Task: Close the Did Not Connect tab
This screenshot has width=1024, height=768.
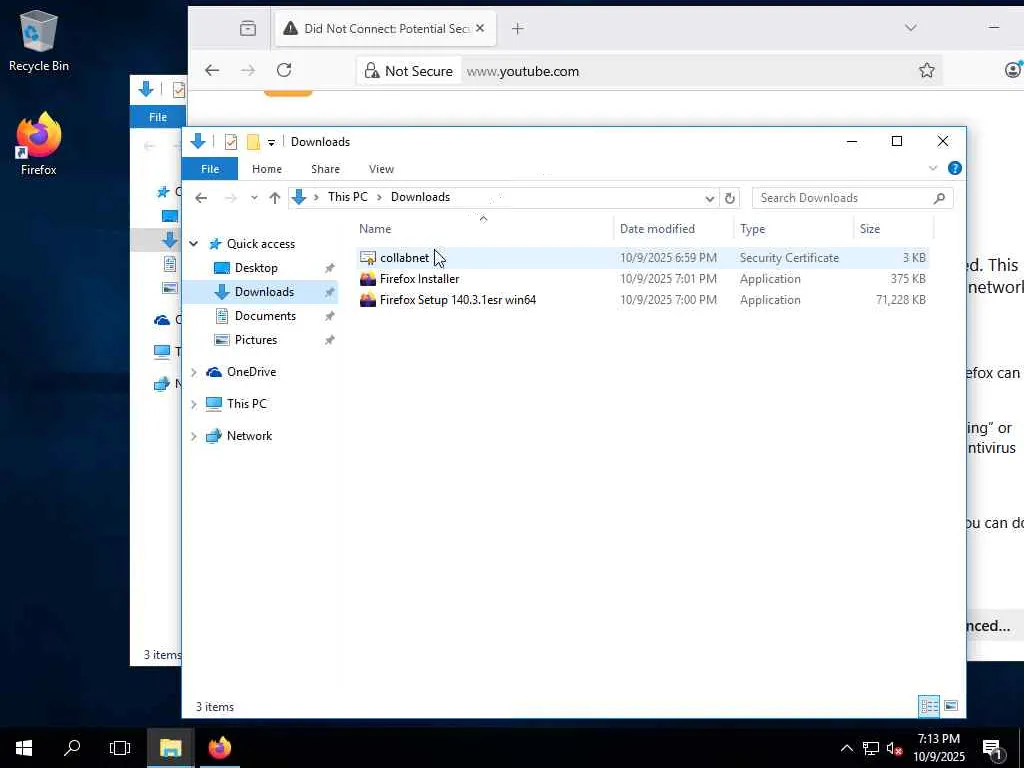Action: (x=480, y=29)
